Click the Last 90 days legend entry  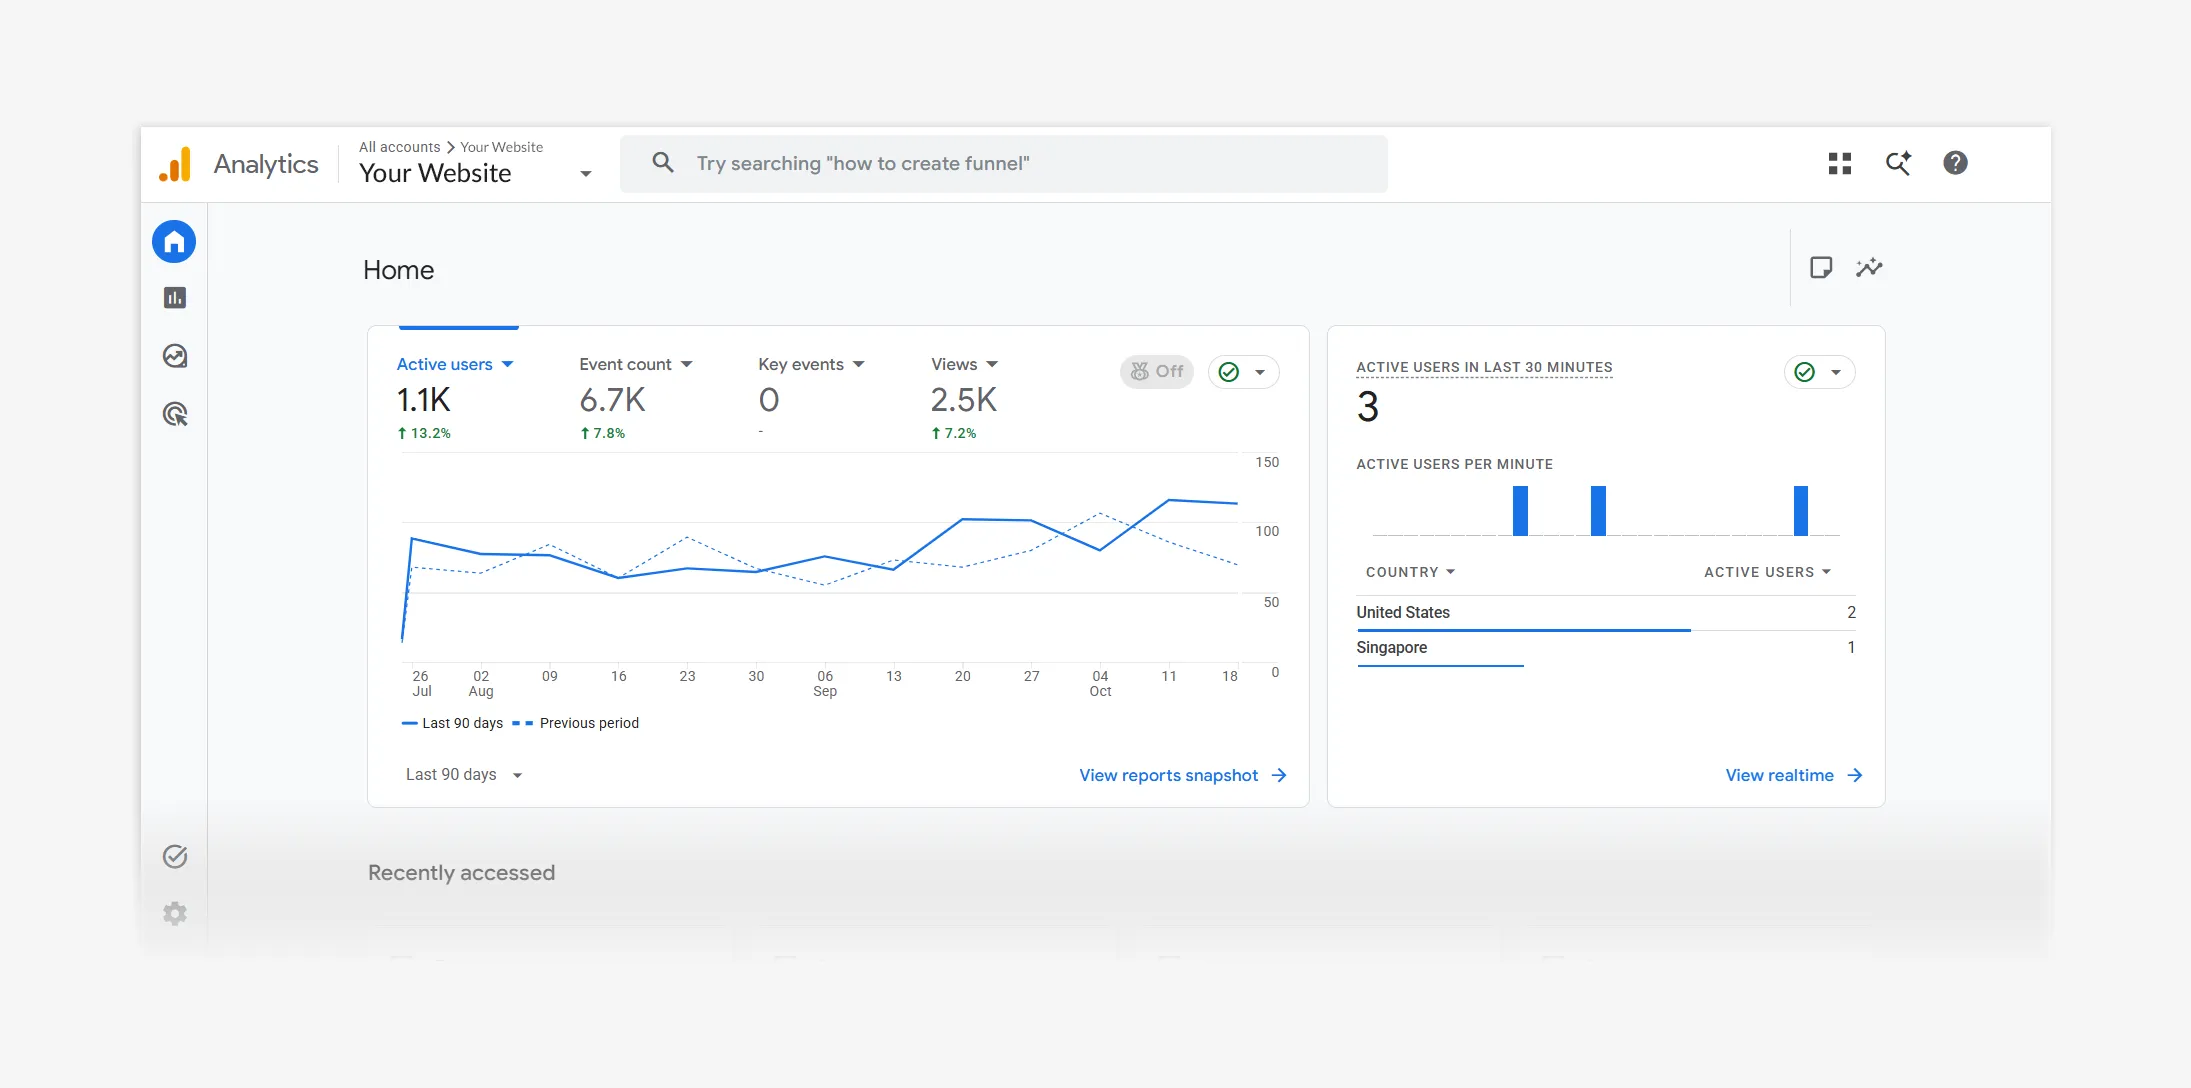(452, 723)
